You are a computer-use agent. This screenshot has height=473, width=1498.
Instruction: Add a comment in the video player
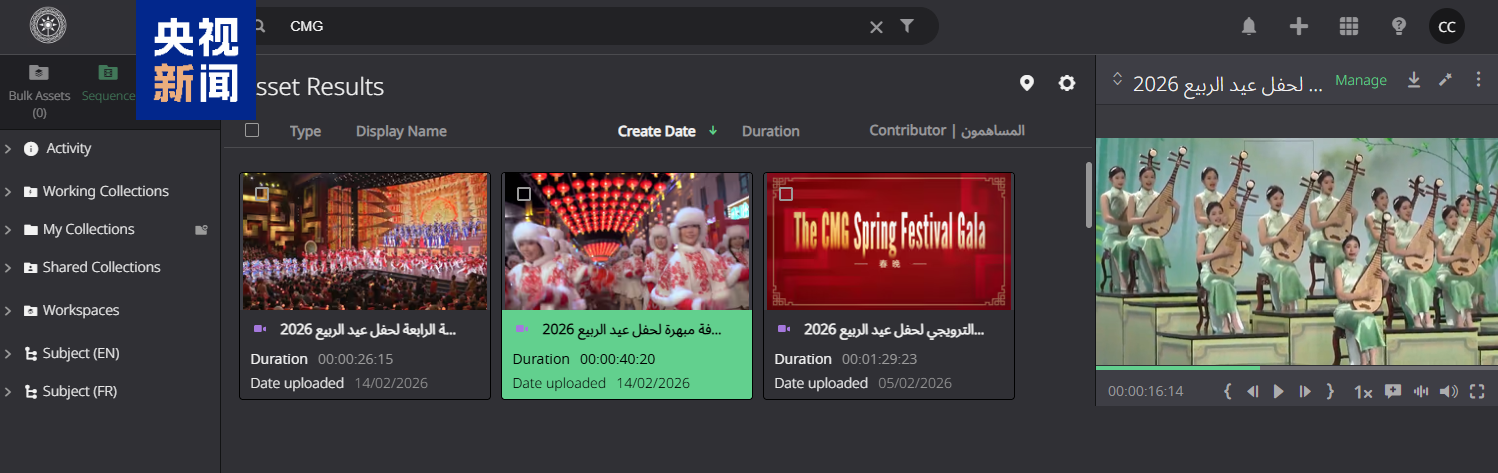tap(1392, 392)
